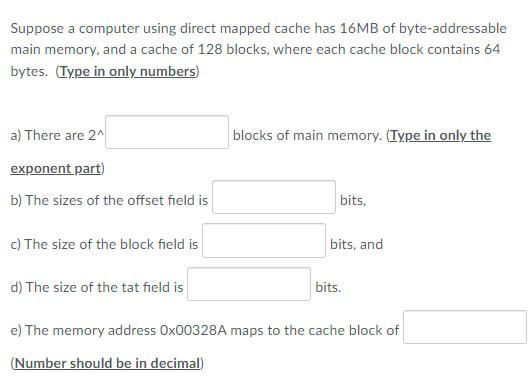
Task: Click the '16MB' text in the question
Action: (359, 28)
